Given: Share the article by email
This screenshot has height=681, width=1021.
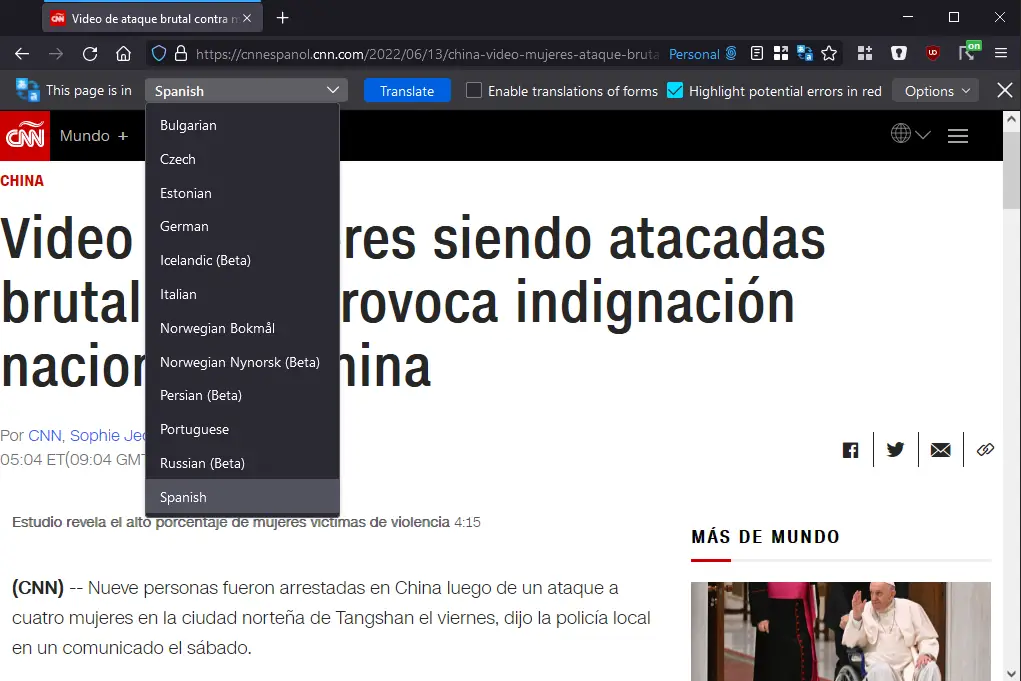Looking at the screenshot, I should 940,449.
